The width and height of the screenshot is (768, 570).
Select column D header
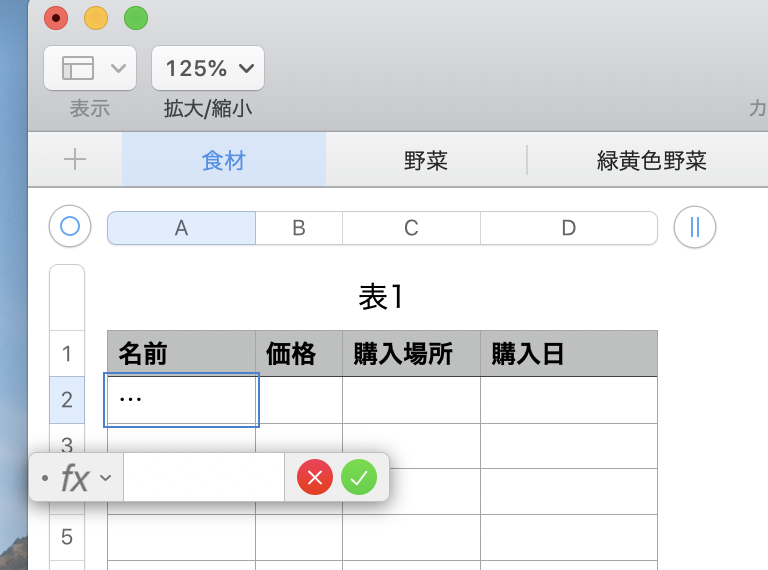pyautogui.click(x=568, y=228)
